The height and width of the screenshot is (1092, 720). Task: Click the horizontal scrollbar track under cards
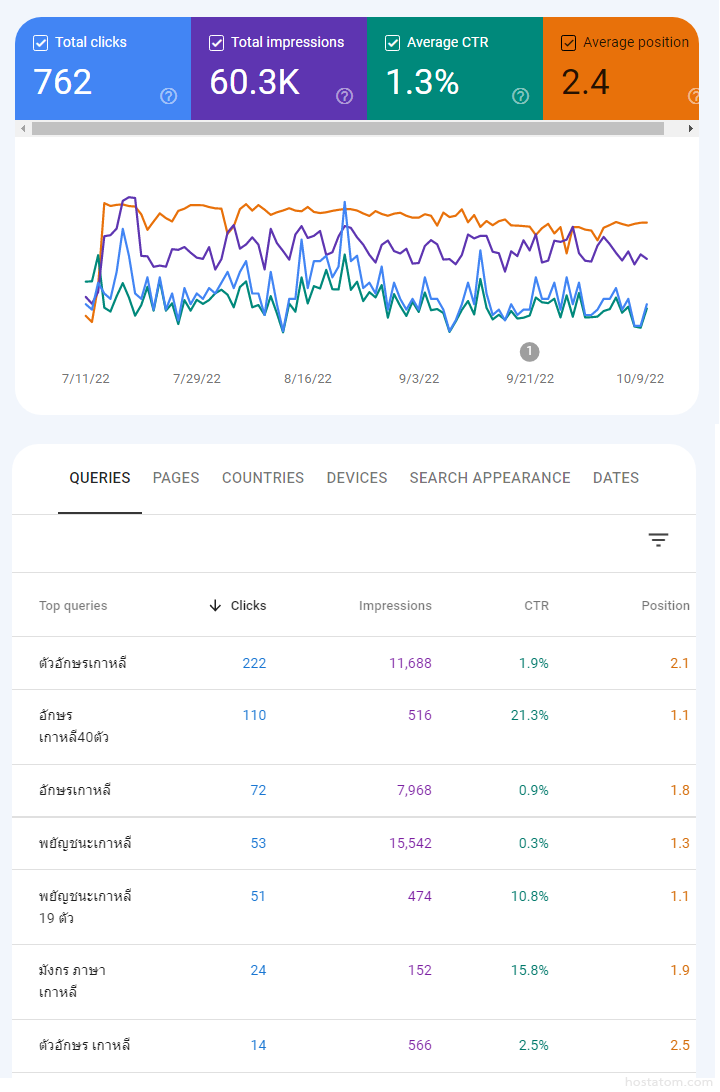pos(350,129)
